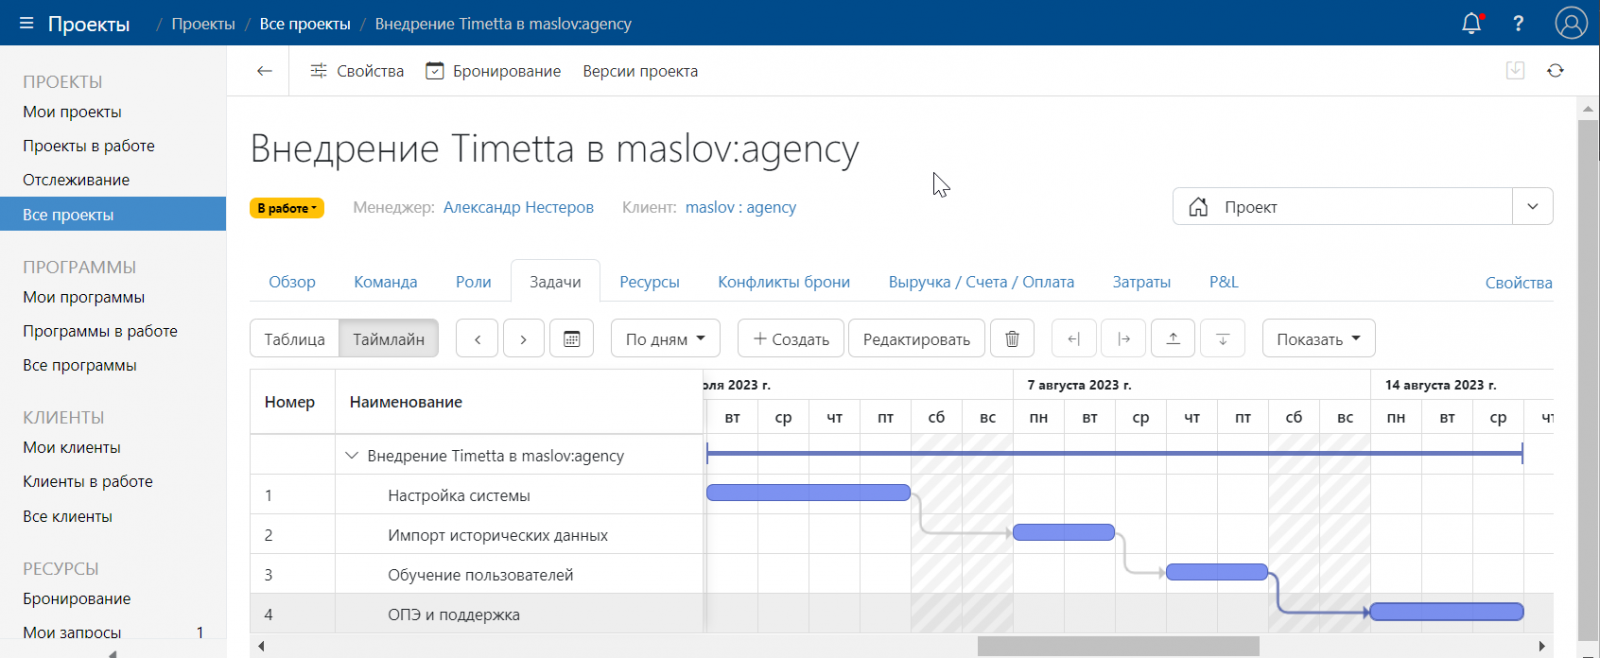Screen dimensions: 1600x658
Task: Refresh the project with reload icon
Action: [1555, 71]
